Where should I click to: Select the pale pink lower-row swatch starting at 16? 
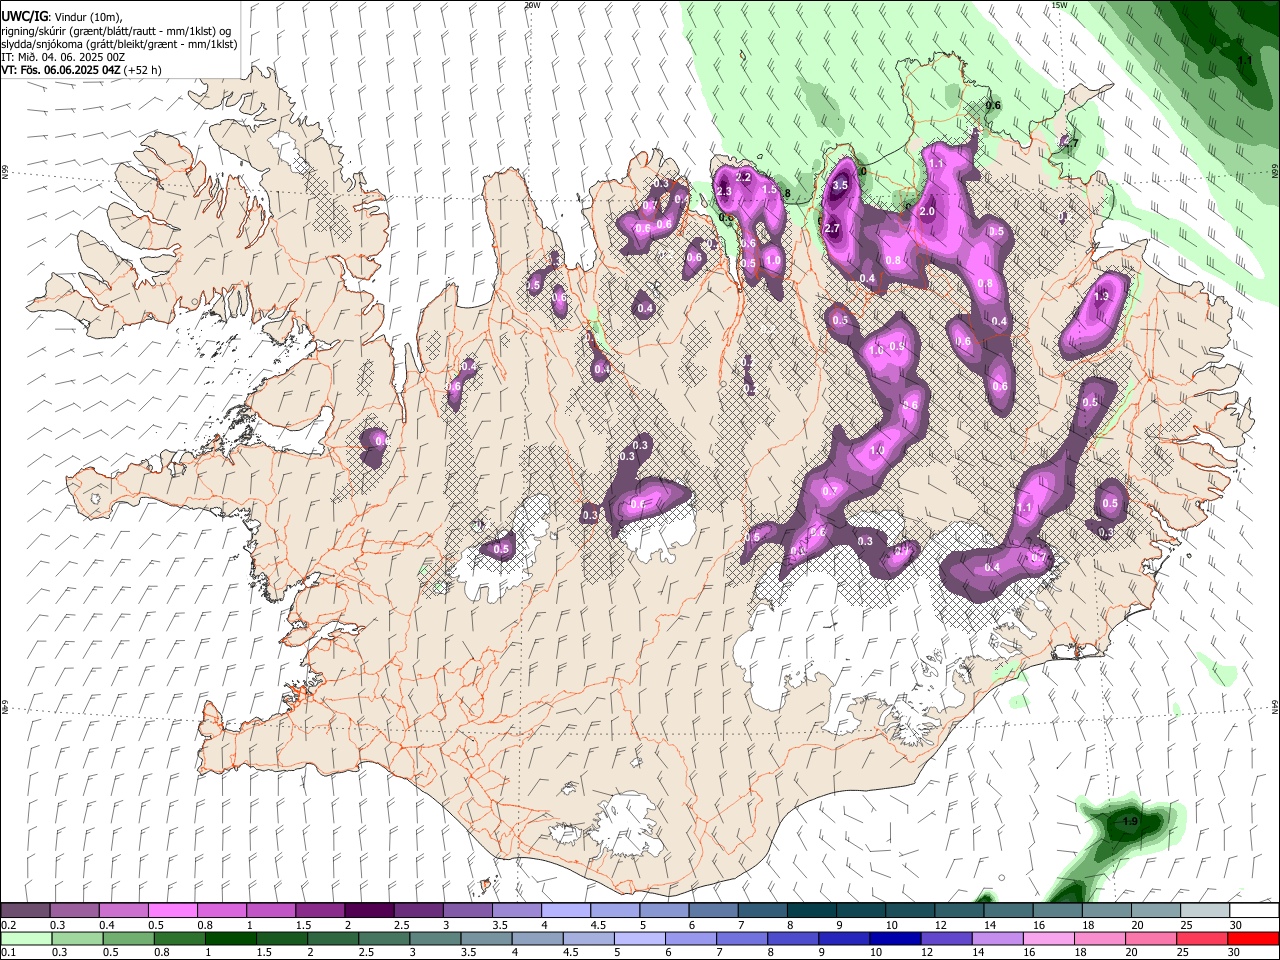point(1048,938)
